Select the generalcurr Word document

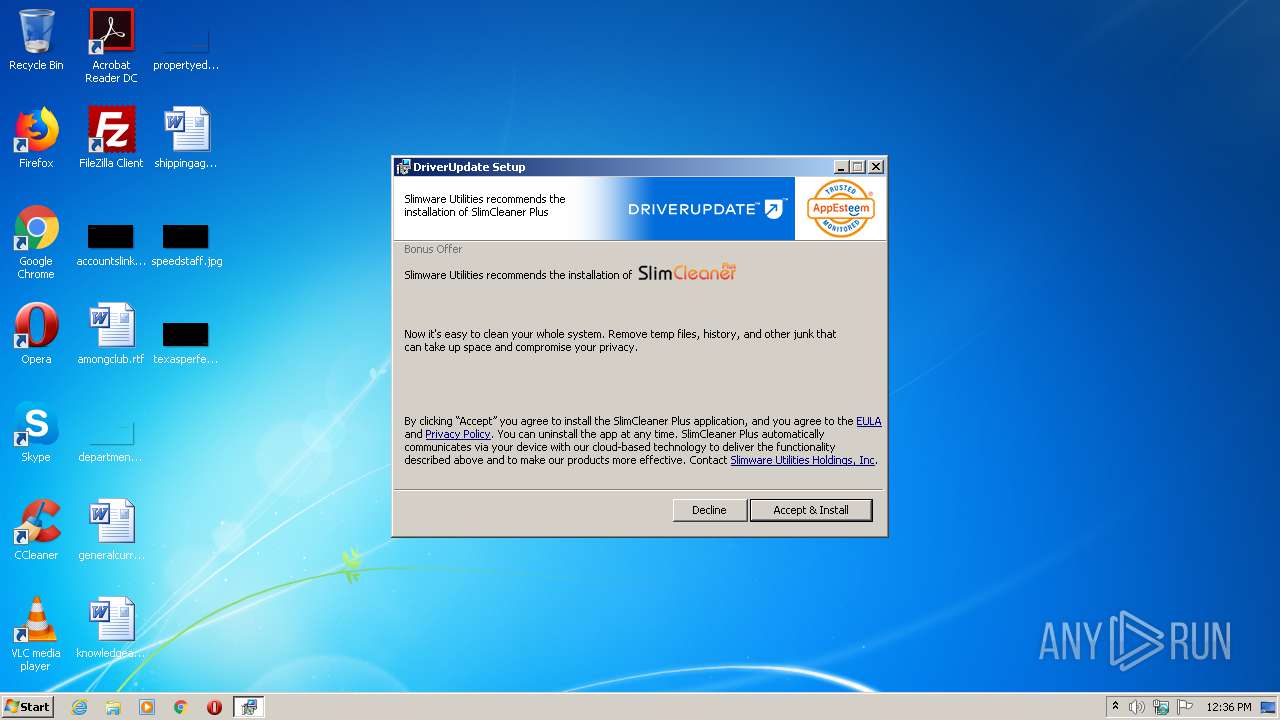[x=111, y=530]
